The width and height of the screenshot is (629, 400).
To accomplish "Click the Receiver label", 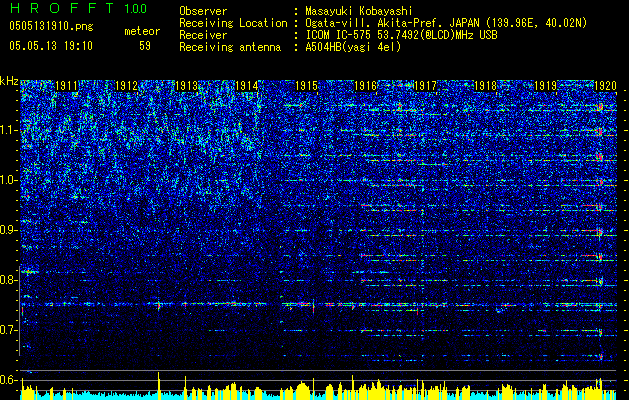I will click(203, 35).
